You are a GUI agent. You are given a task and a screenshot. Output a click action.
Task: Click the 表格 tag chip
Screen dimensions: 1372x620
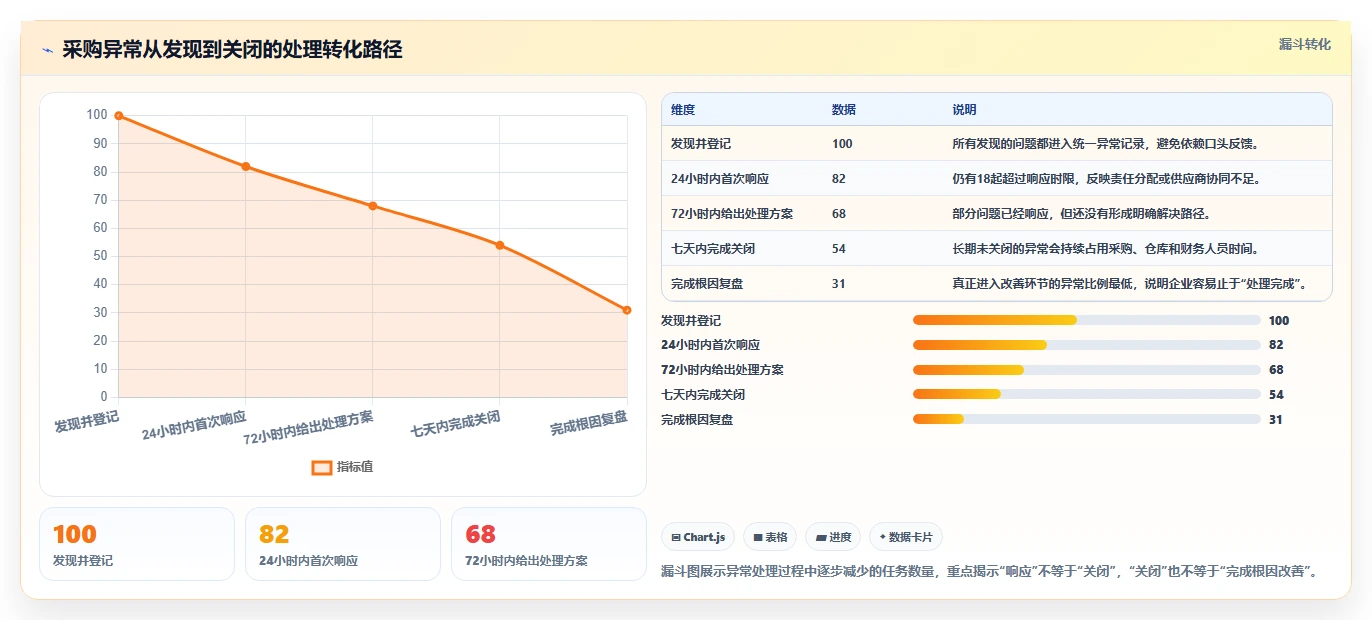coord(770,537)
